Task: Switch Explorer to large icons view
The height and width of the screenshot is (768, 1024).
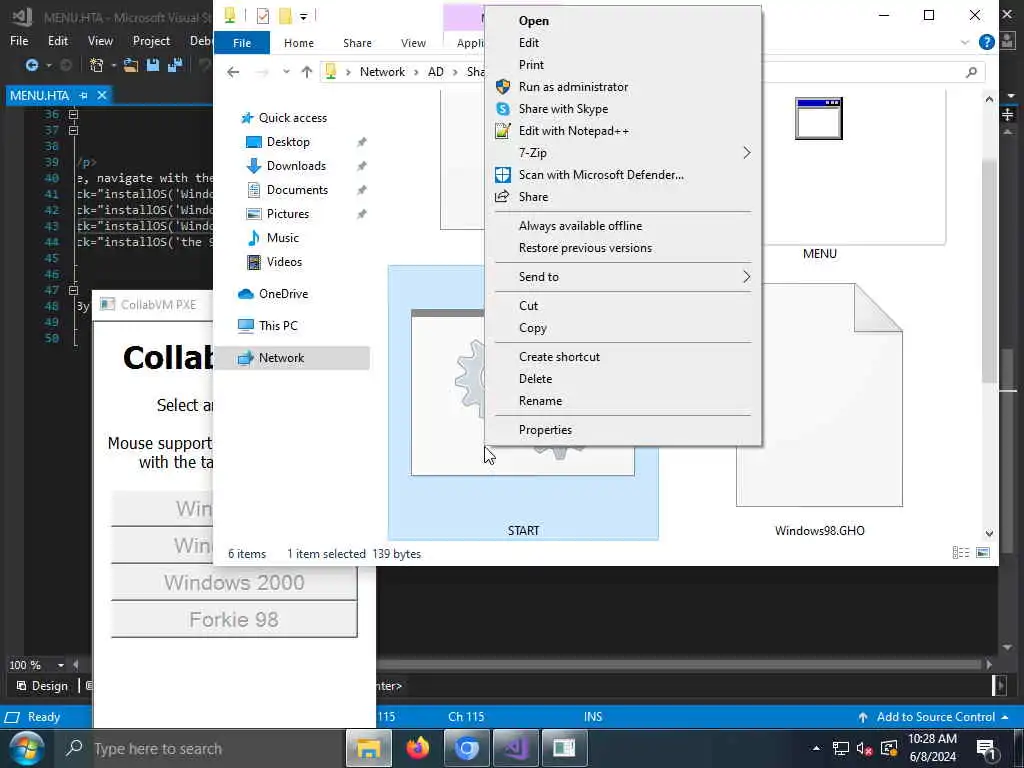Action: click(x=983, y=553)
